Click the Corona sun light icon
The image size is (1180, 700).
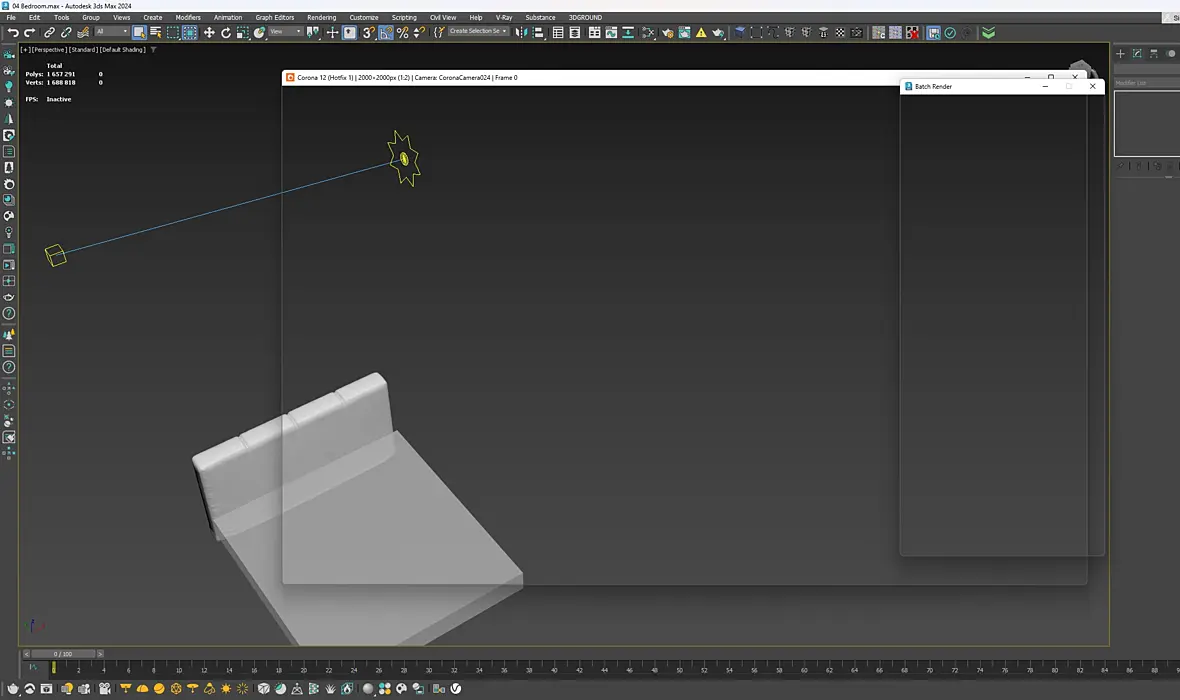(226, 689)
